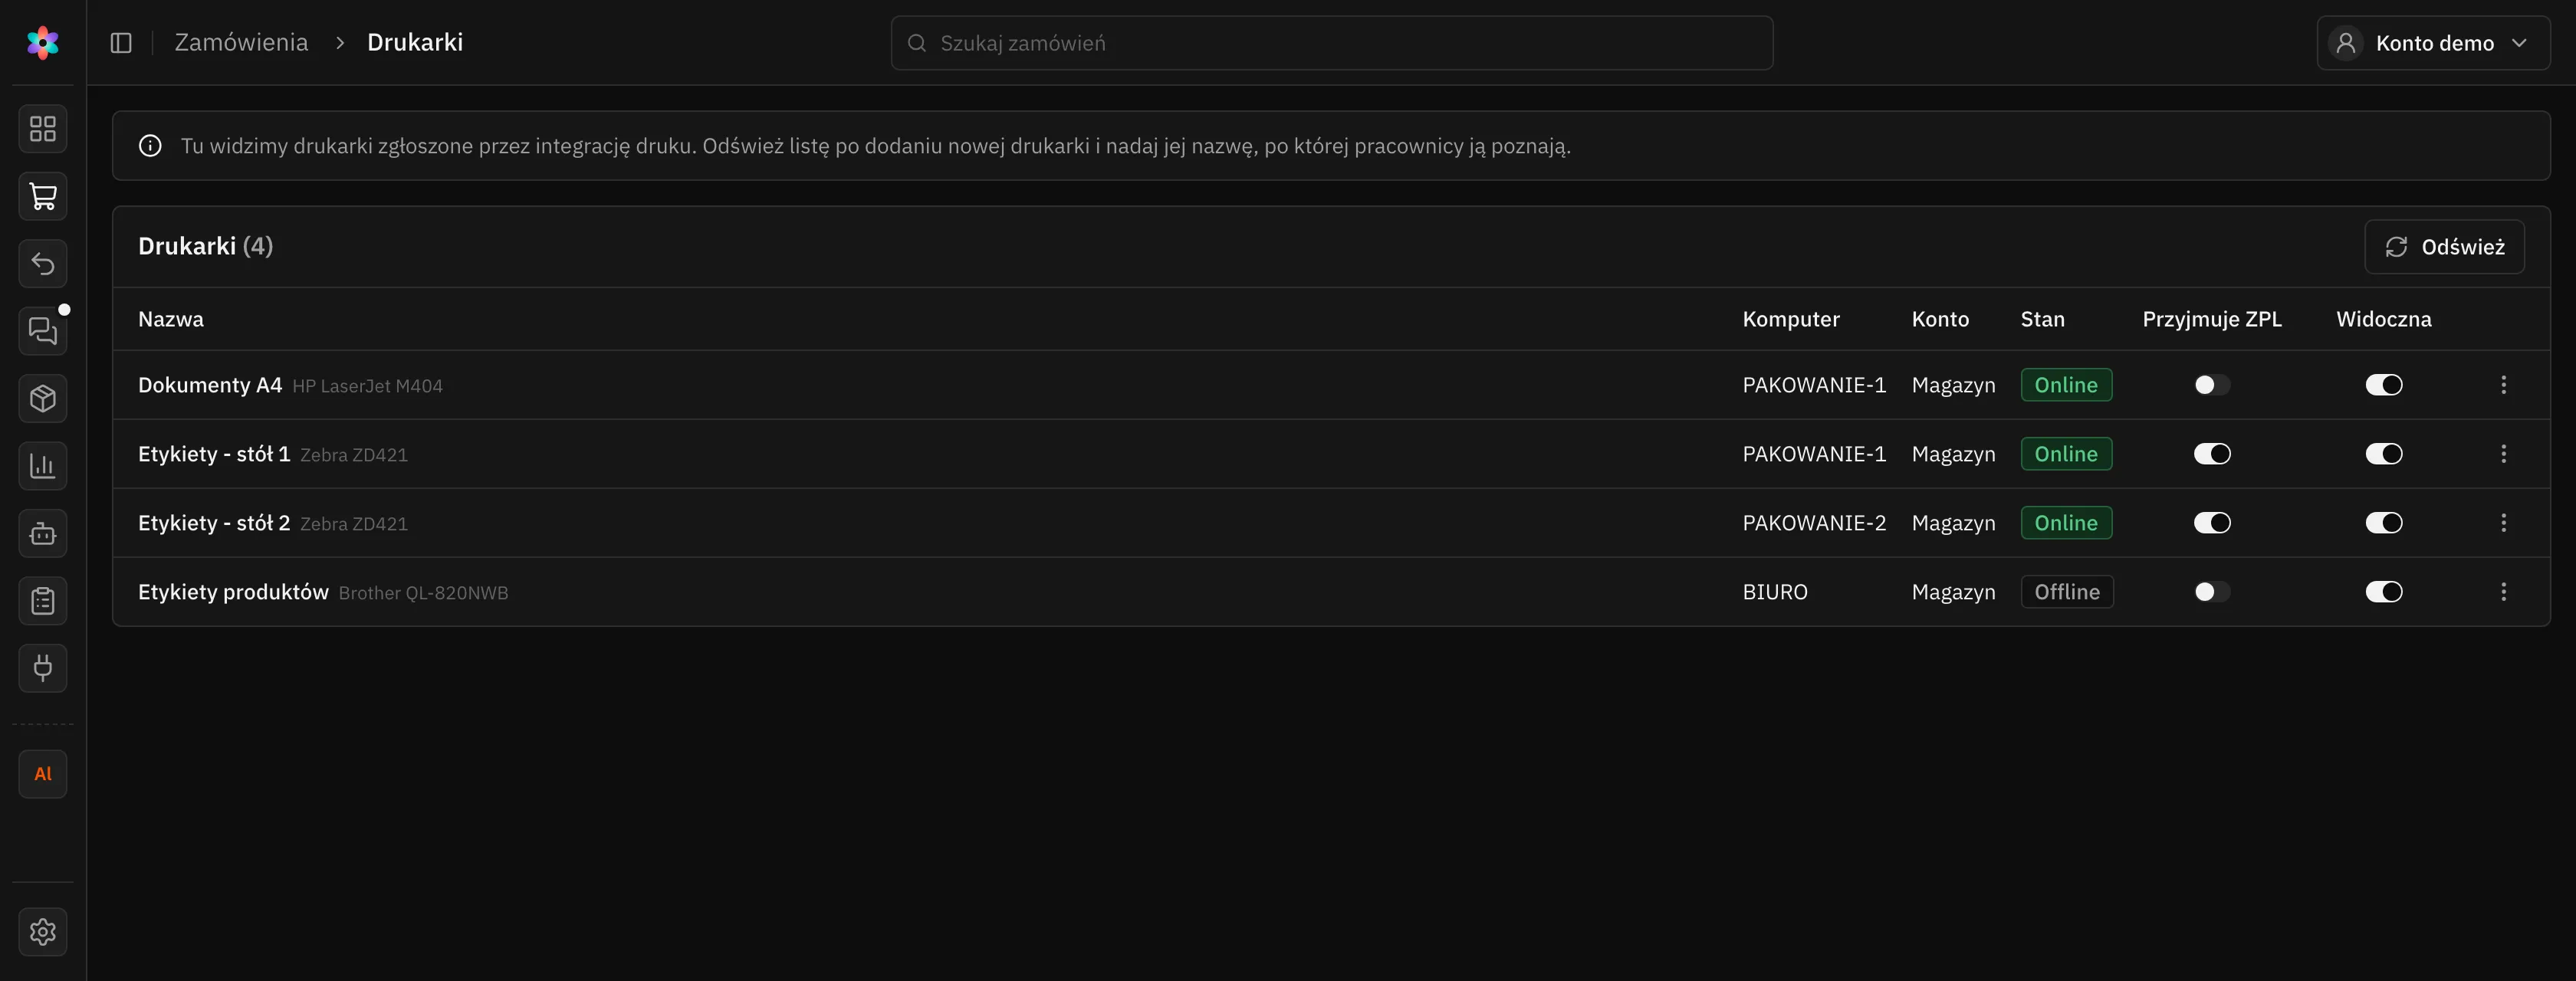
Task: Focus the Szukaj zamówień search field
Action: pos(1332,43)
